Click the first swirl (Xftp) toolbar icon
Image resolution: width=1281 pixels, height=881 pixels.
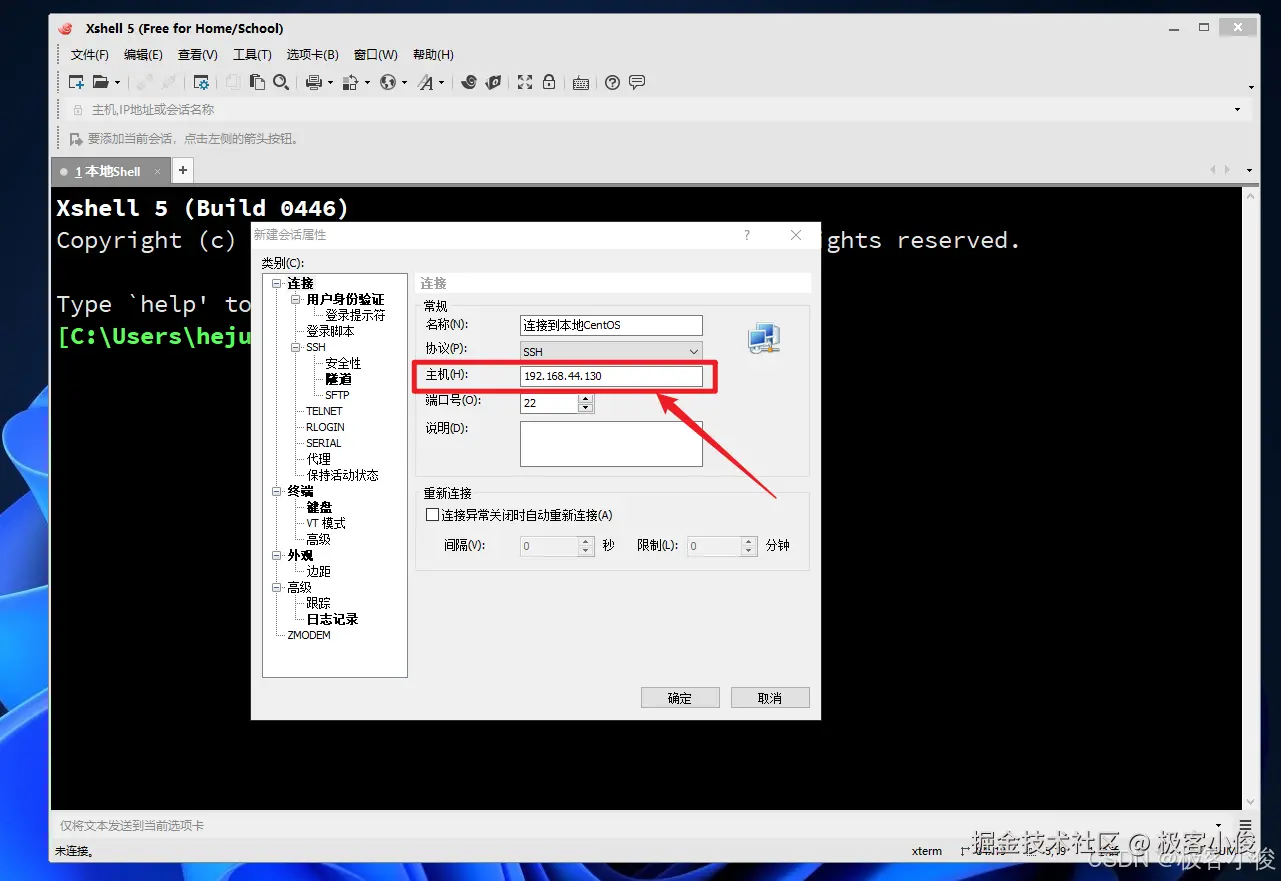(x=469, y=83)
